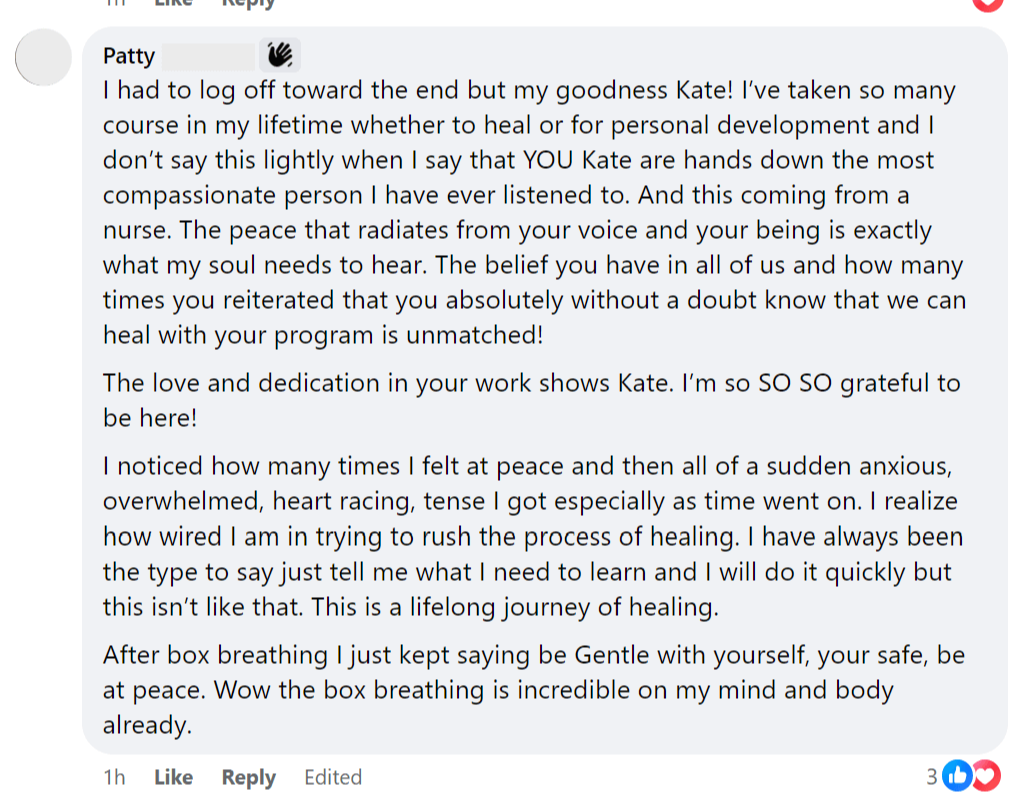View edit history via the Edited label
The height and width of the screenshot is (799, 1022).
point(333,777)
